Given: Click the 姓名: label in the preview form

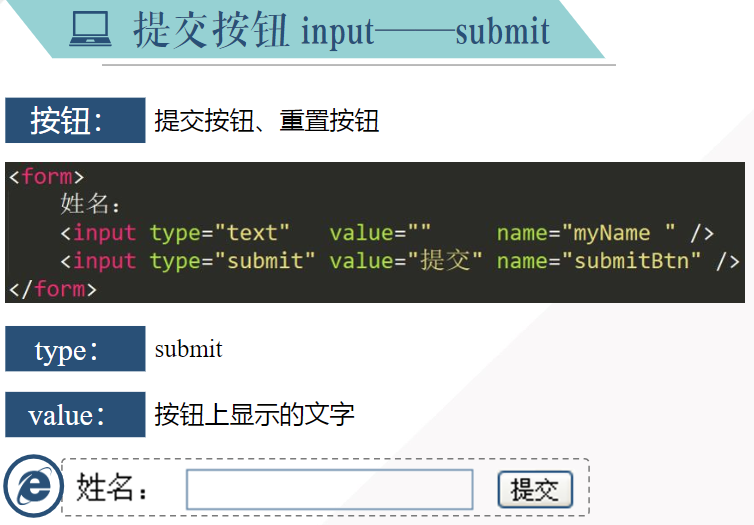Looking at the screenshot, I should pos(112,488).
